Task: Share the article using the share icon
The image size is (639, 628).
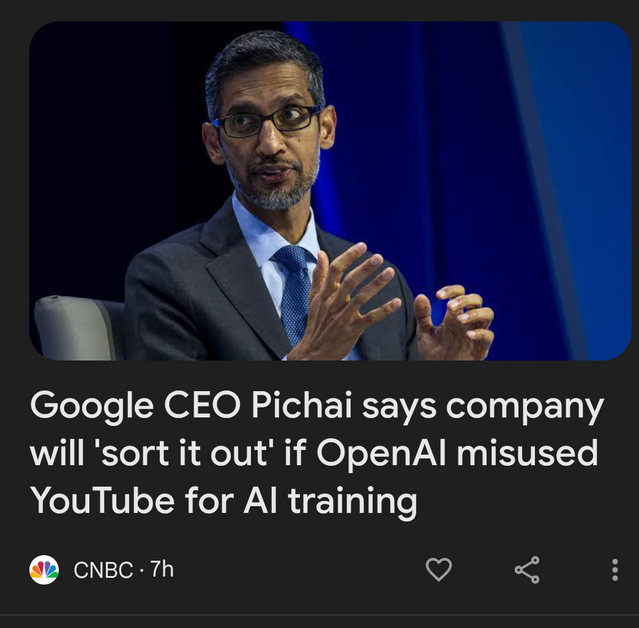Action: 527,569
